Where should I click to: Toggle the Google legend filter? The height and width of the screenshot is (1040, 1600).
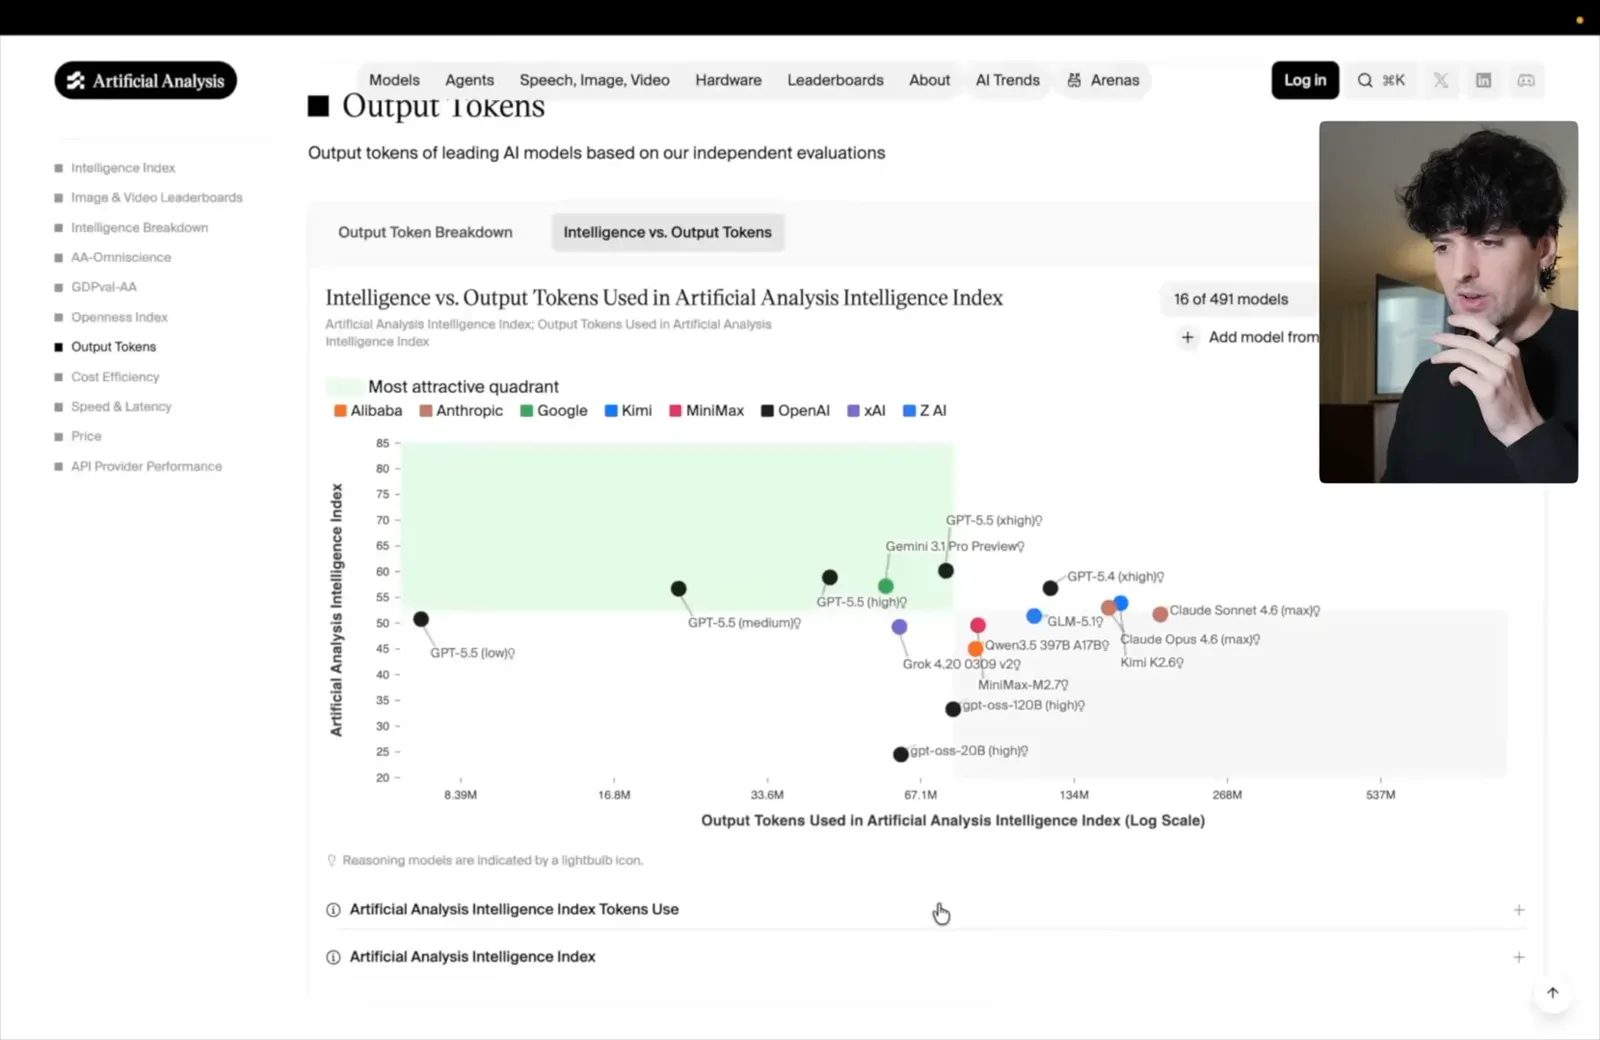[554, 411]
